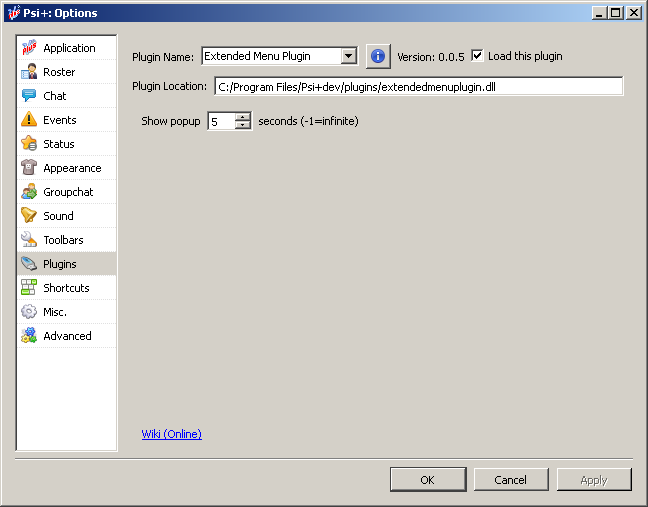This screenshot has height=507, width=648.
Task: Open the Wiki (Online) link
Action: (171, 434)
